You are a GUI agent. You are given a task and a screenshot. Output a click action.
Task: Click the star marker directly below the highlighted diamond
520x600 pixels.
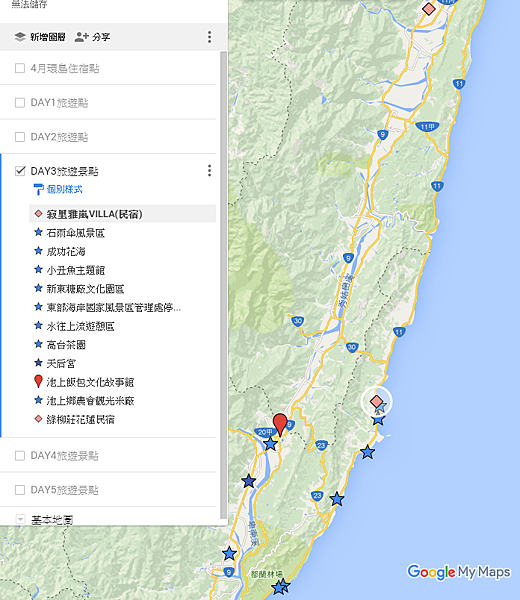pyautogui.click(x=378, y=419)
